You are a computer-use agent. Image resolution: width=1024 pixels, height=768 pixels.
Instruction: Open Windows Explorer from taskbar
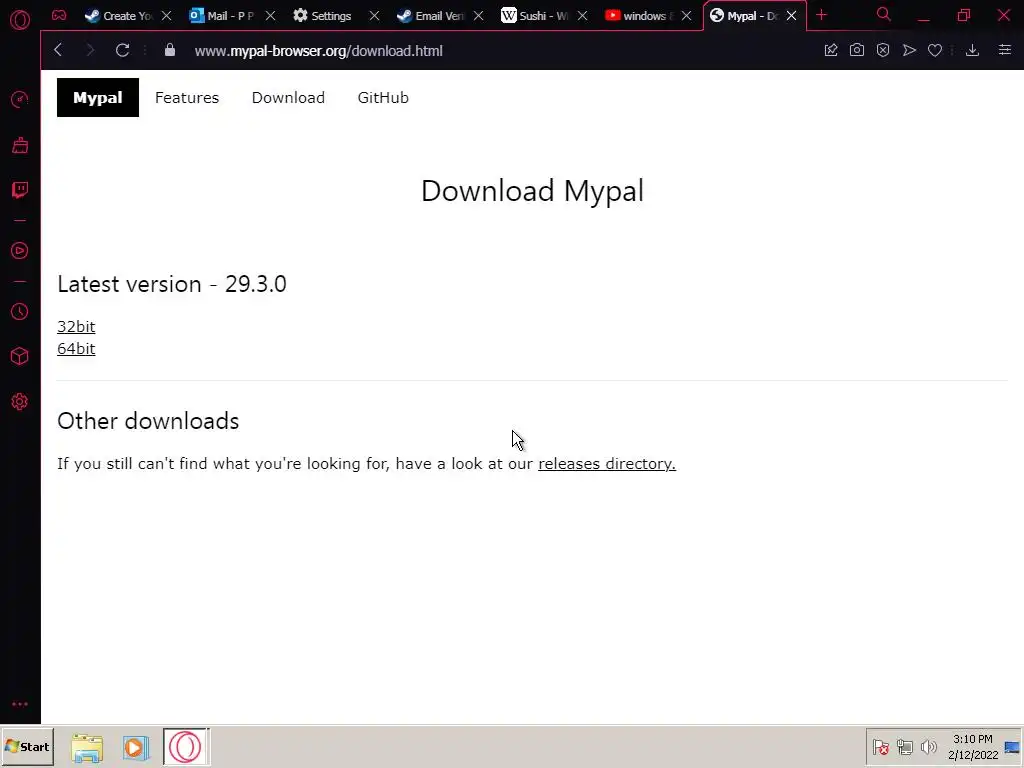[x=87, y=747]
